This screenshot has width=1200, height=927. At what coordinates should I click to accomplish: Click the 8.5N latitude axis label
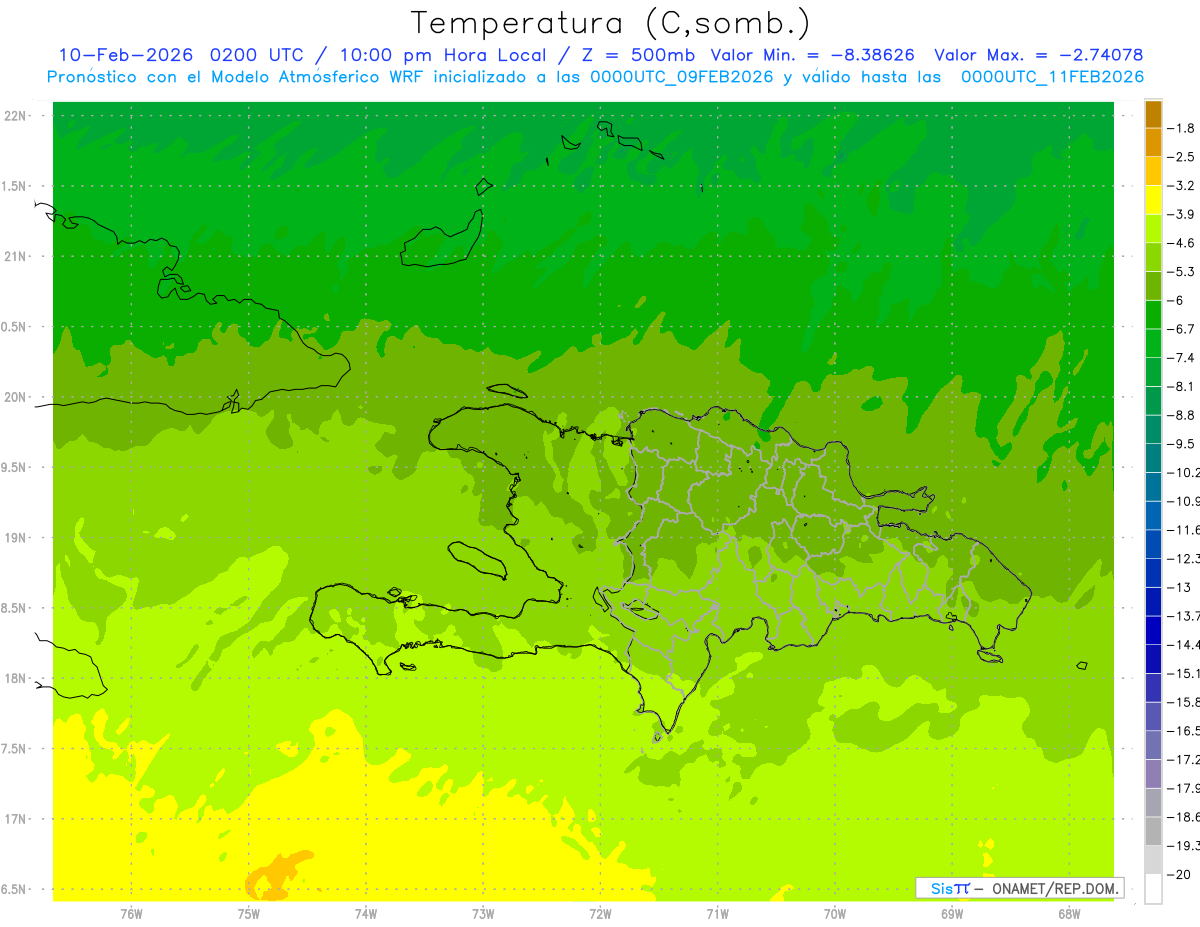point(14,608)
